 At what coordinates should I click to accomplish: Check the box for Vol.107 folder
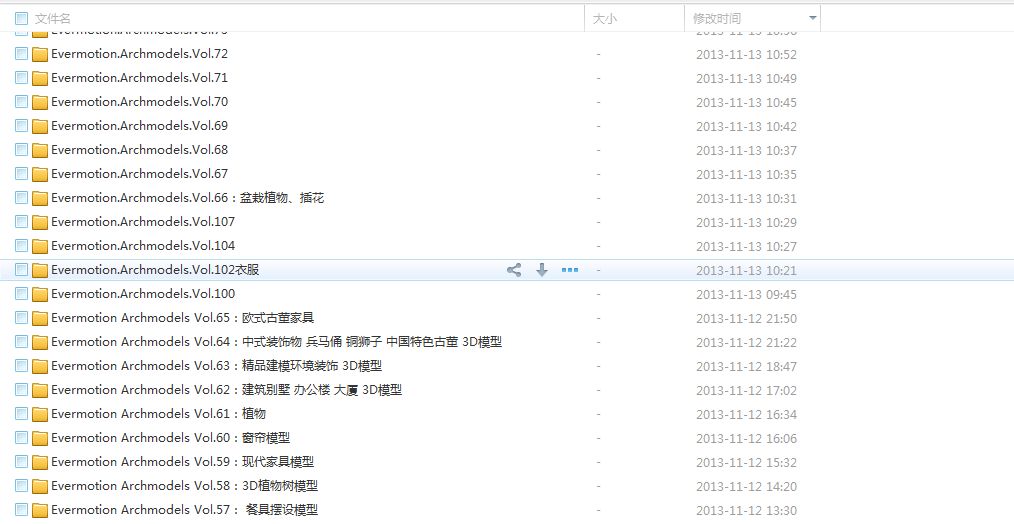(21, 221)
